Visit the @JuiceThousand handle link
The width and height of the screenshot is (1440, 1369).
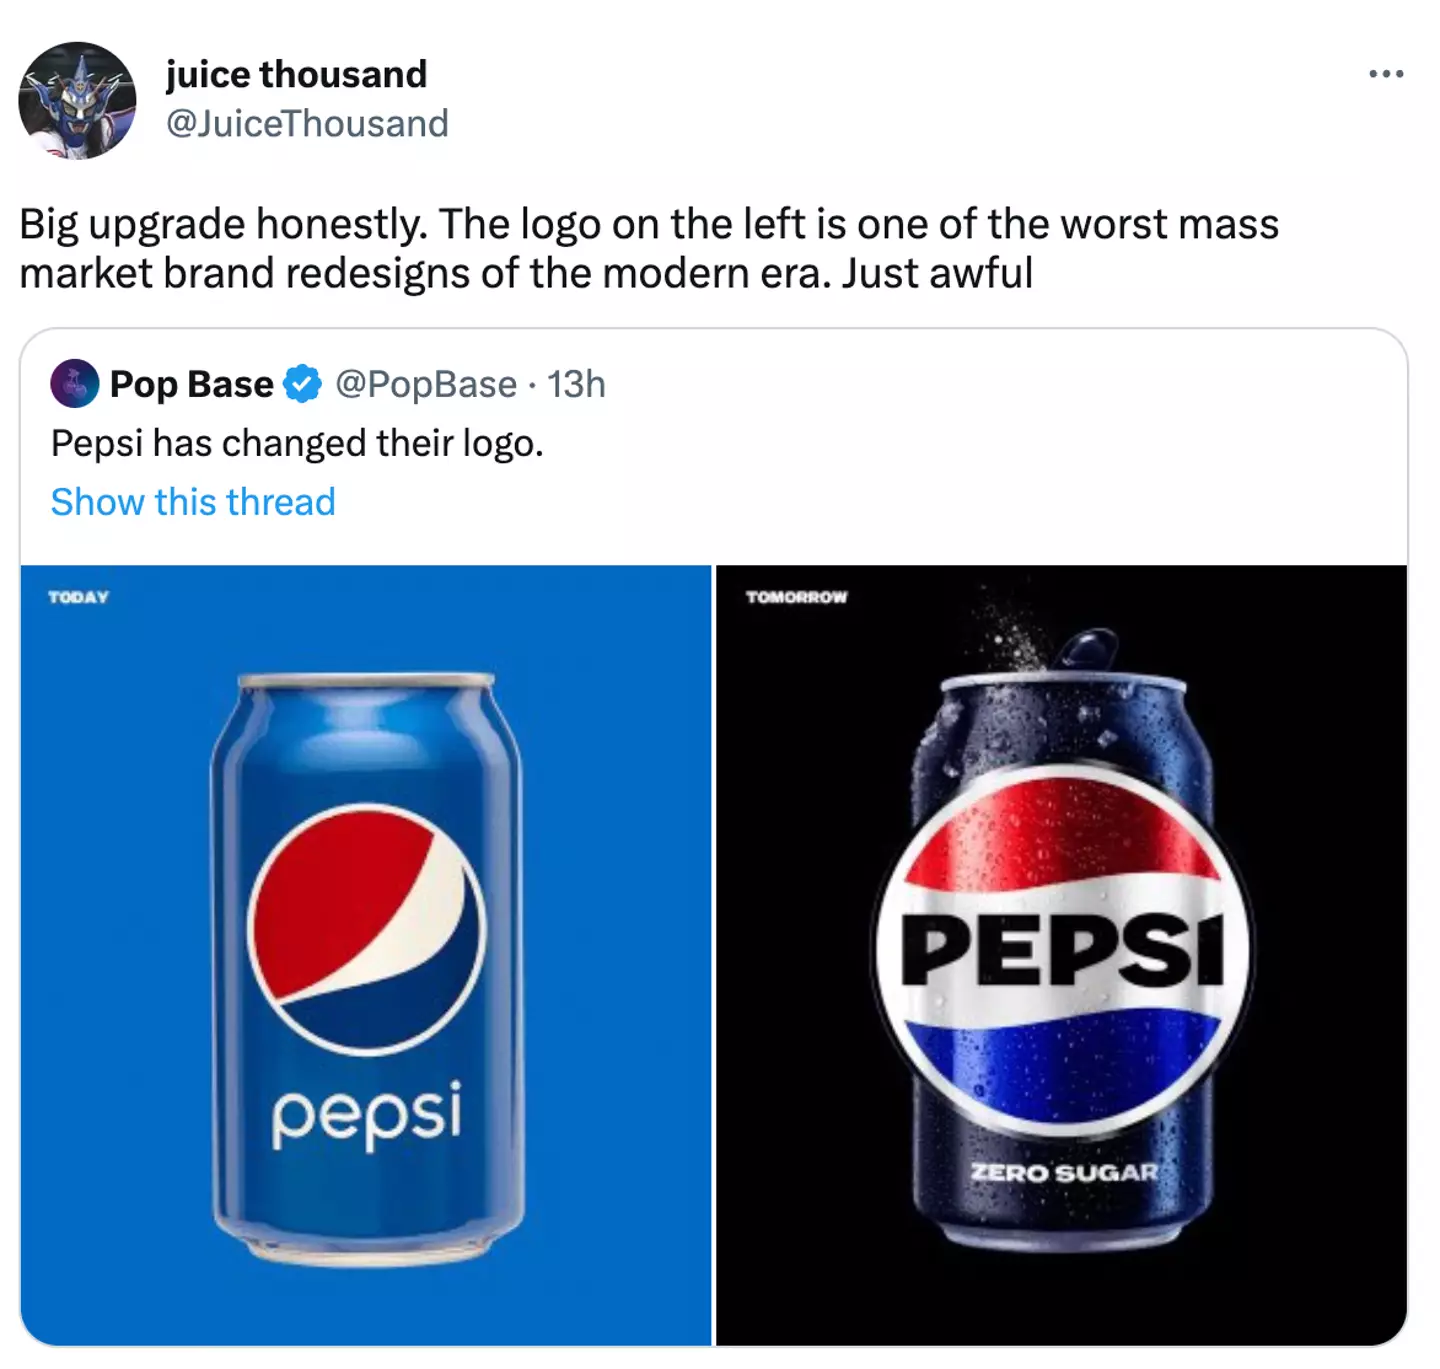[x=306, y=124]
